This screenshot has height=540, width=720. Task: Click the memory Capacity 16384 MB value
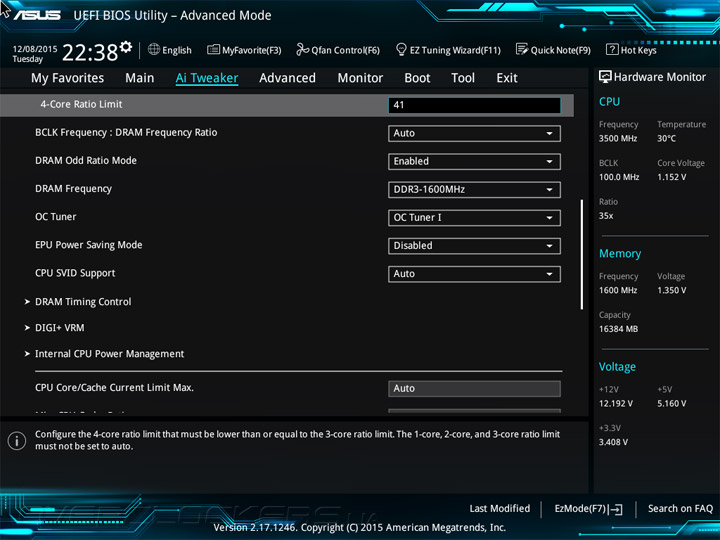(x=618, y=329)
